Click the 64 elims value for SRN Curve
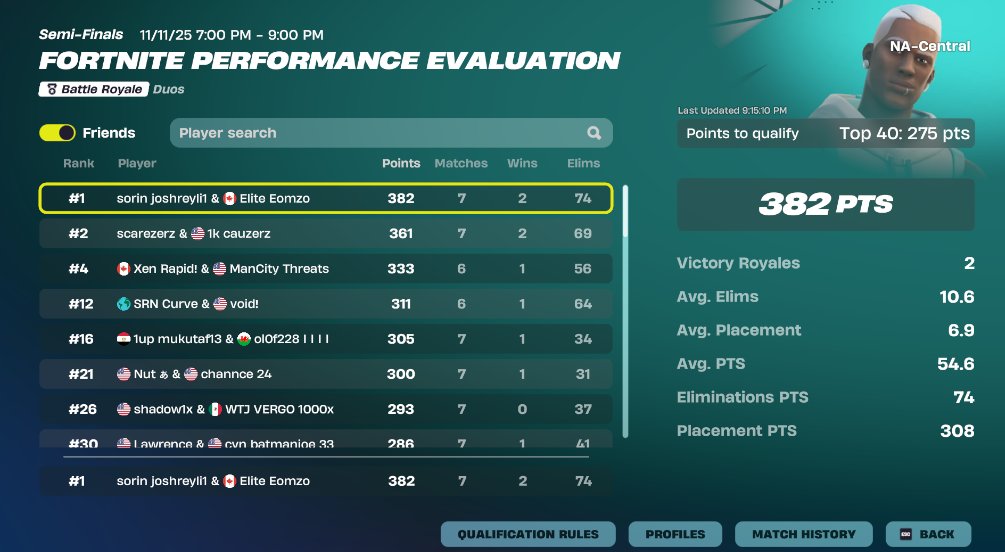The height and width of the screenshot is (552, 1005). [x=583, y=304]
